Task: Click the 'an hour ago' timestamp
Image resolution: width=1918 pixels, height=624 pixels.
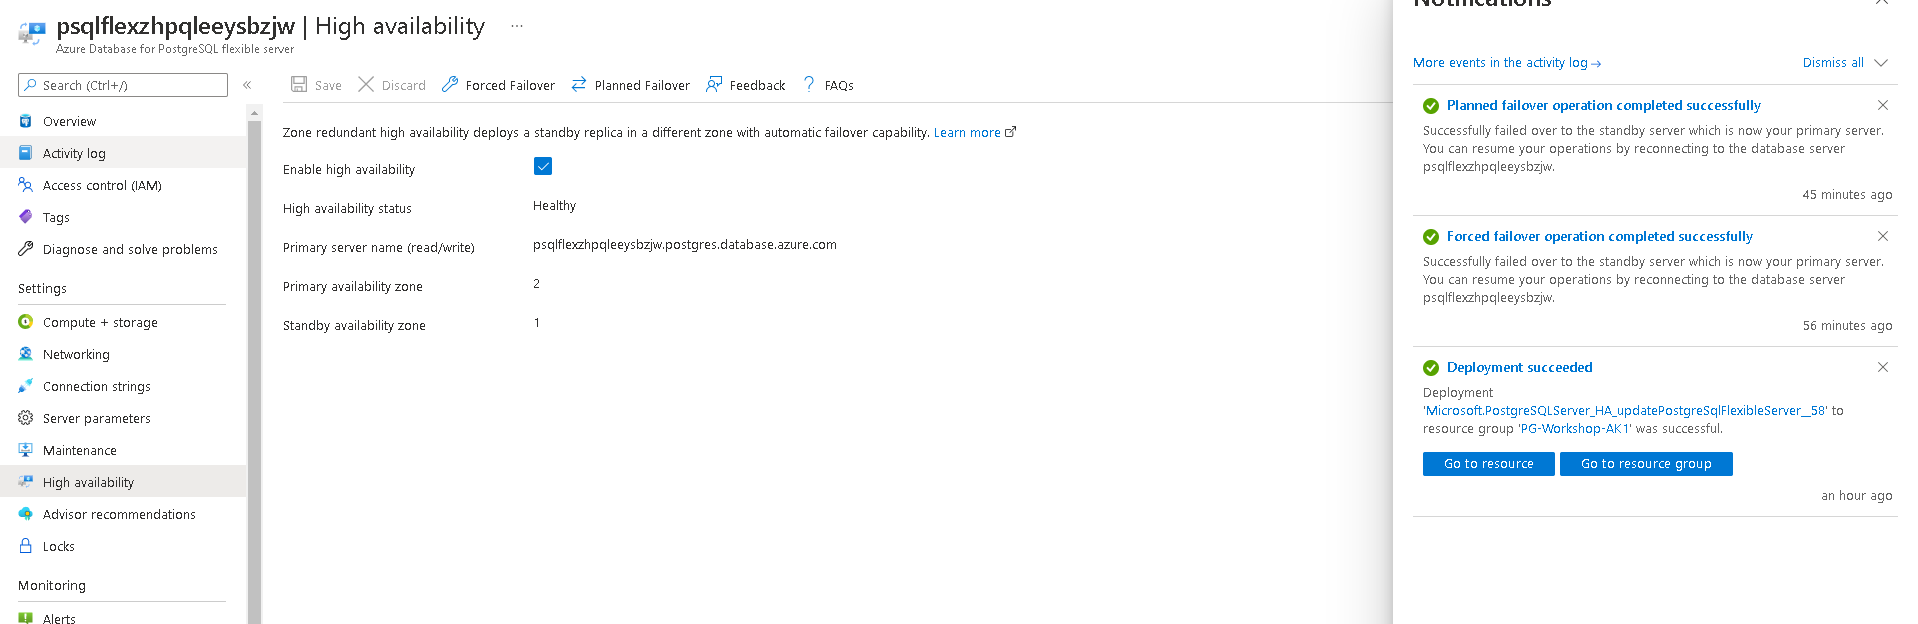Action: 1856,495
